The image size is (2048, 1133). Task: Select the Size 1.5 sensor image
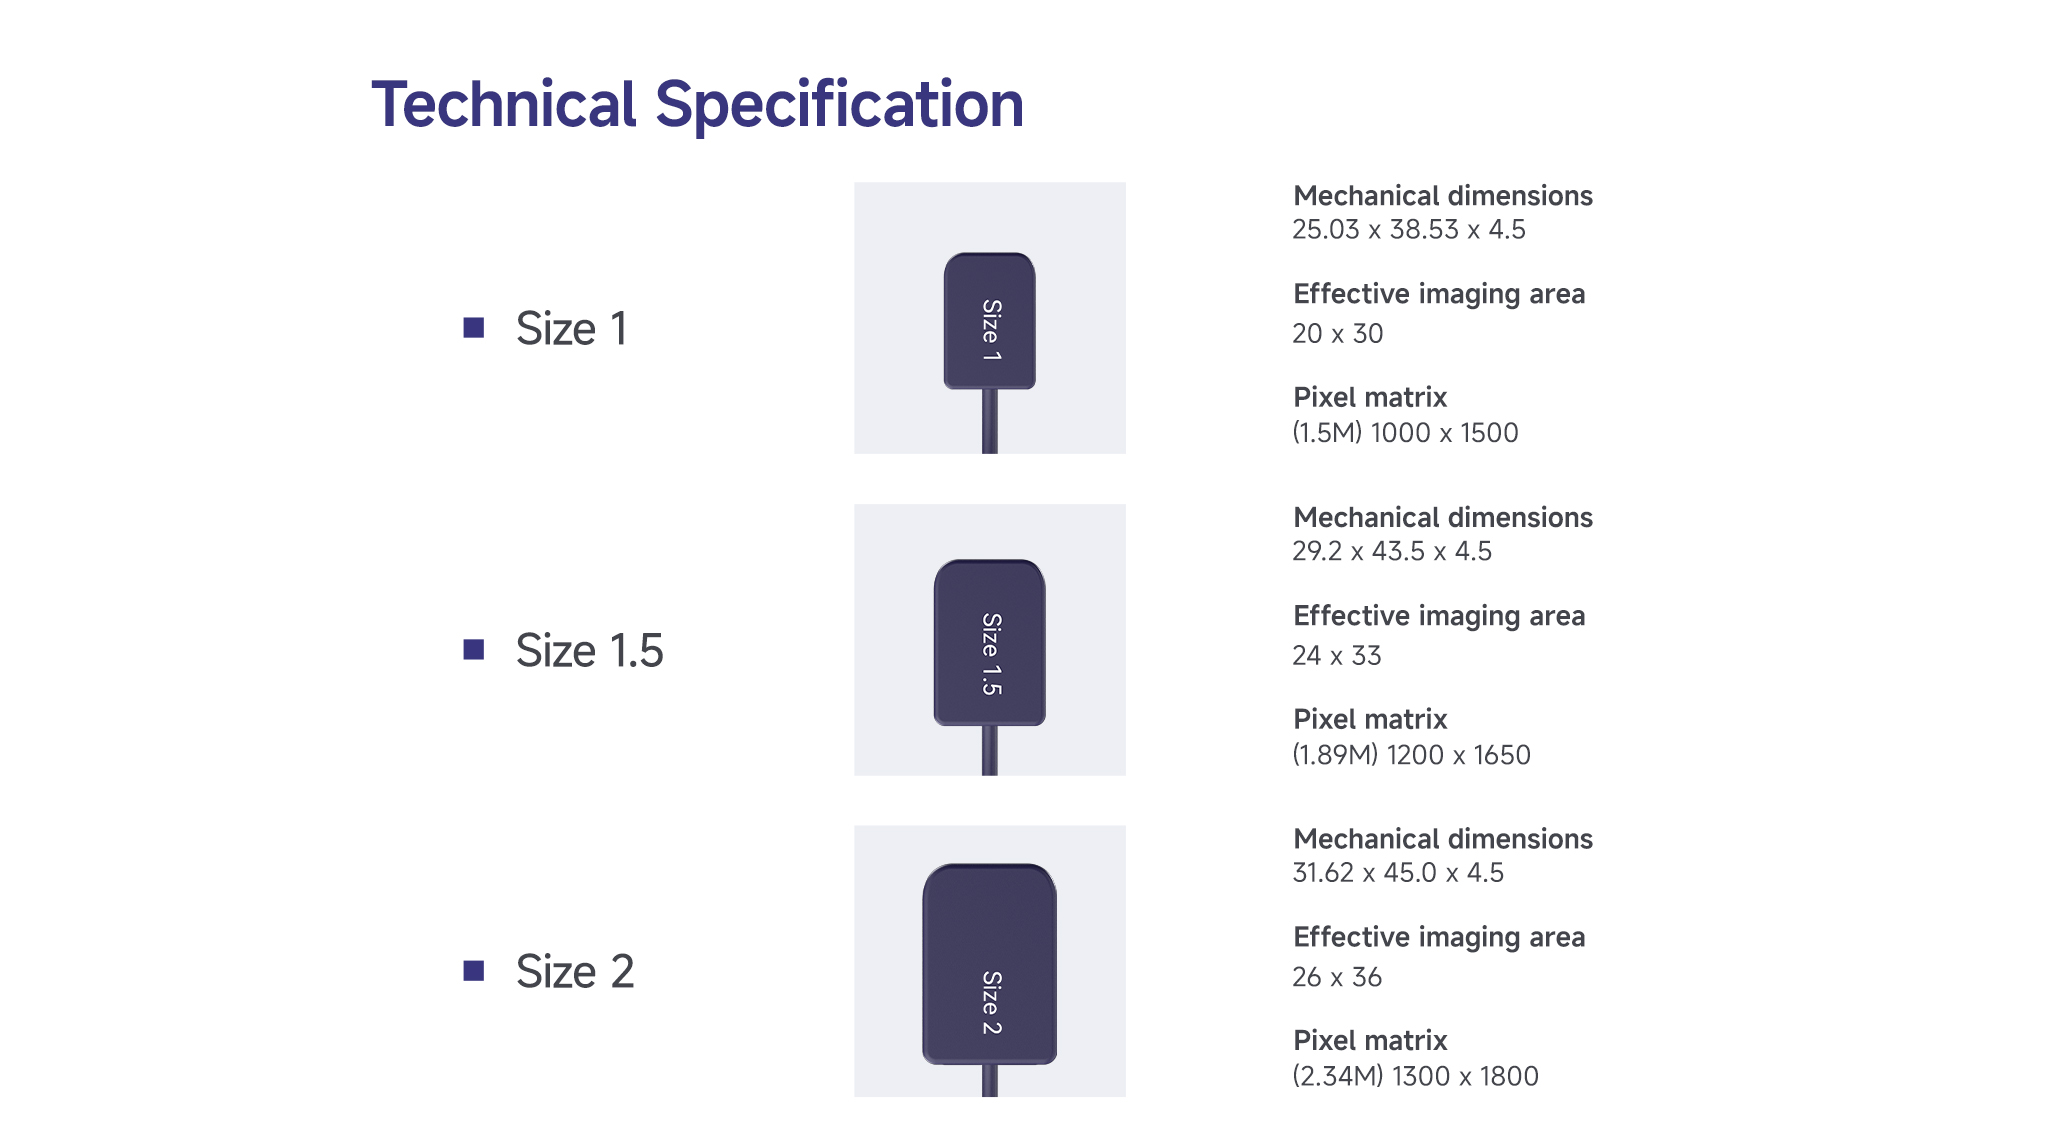click(x=989, y=640)
